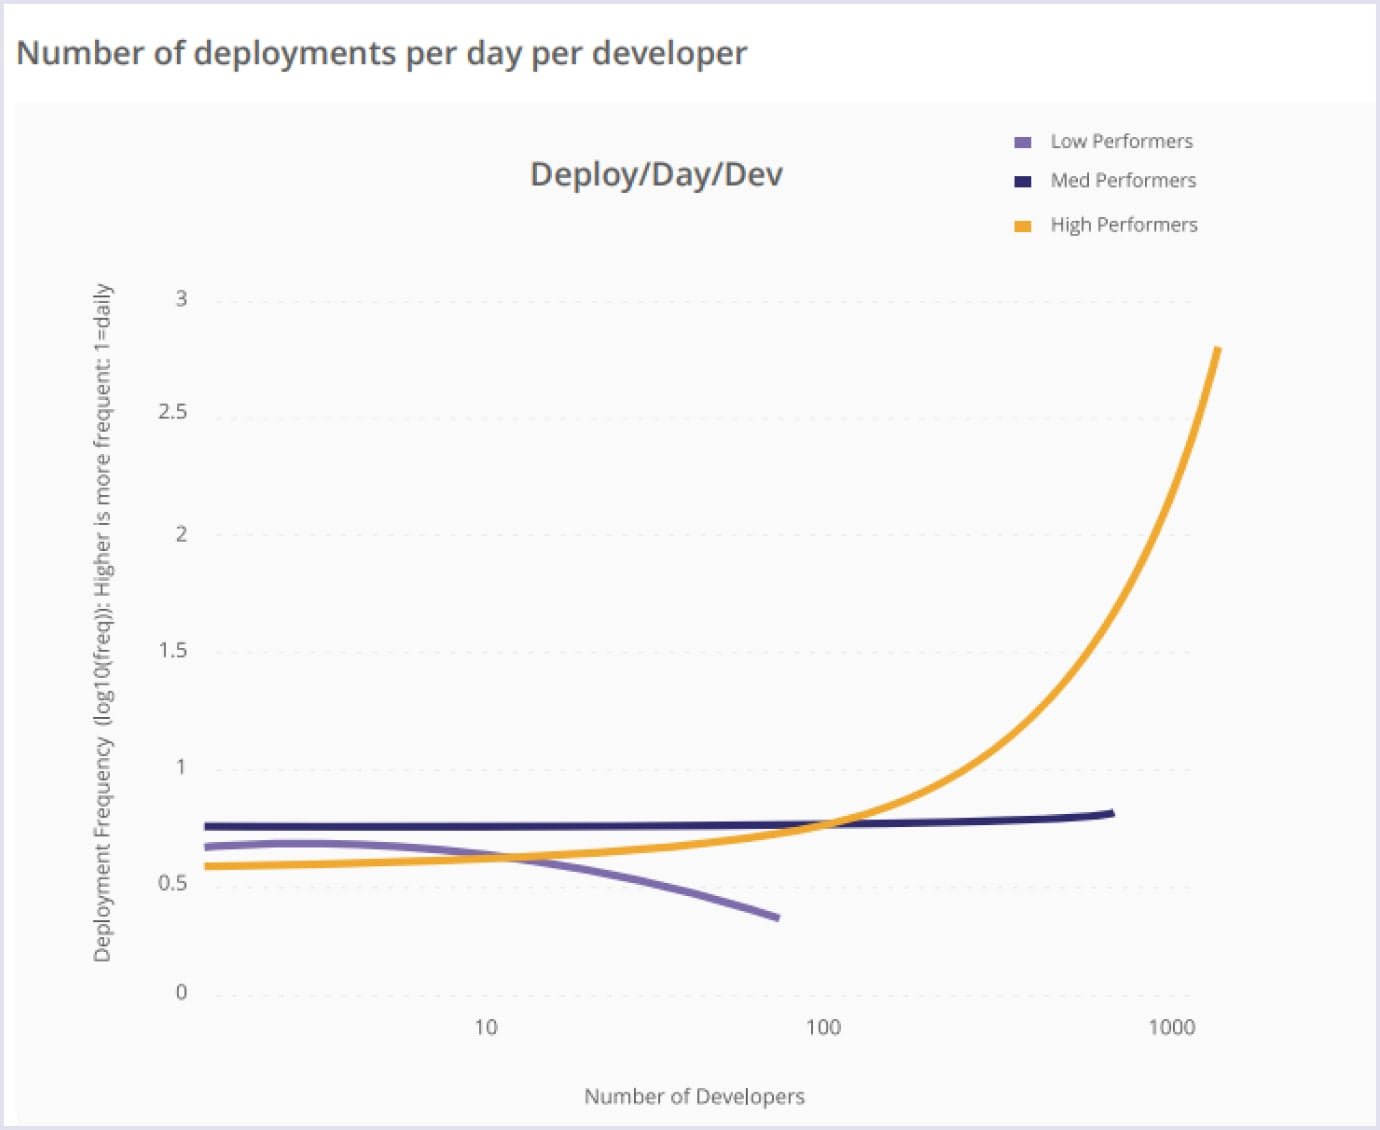Click the Med Performers dark navy legend swatch
1380x1130 pixels.
tap(1022, 181)
